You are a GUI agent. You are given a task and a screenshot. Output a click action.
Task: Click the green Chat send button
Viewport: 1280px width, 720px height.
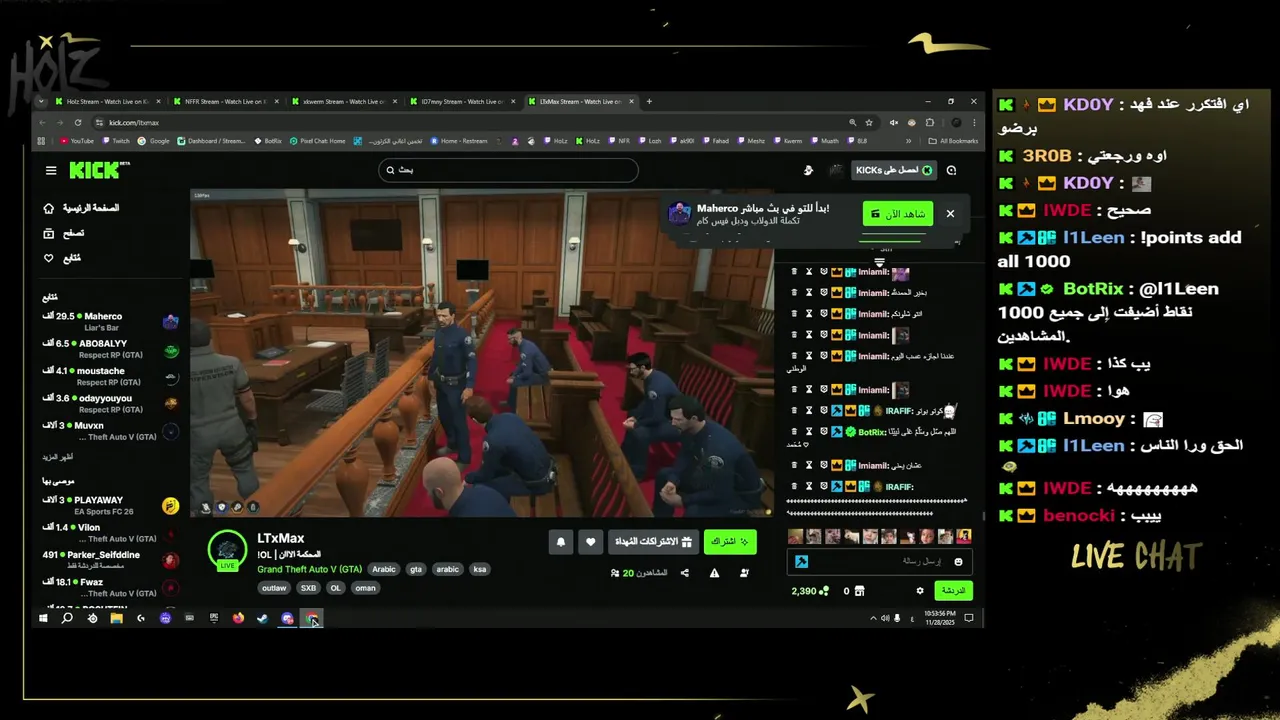coord(954,591)
